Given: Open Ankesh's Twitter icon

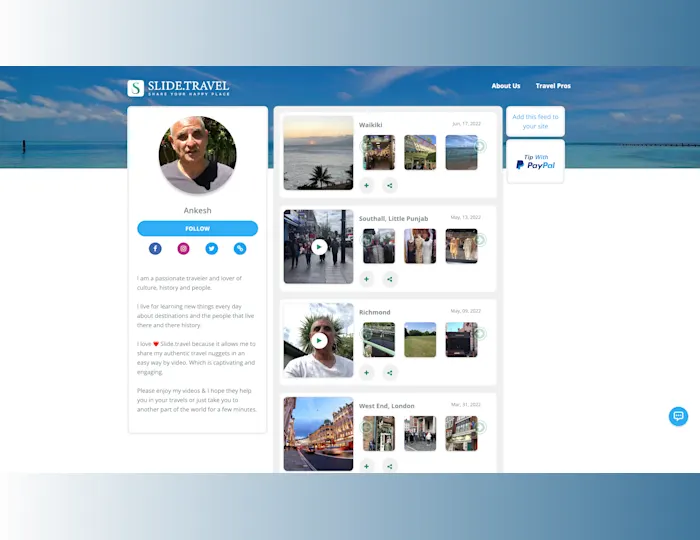Looking at the screenshot, I should coord(212,249).
